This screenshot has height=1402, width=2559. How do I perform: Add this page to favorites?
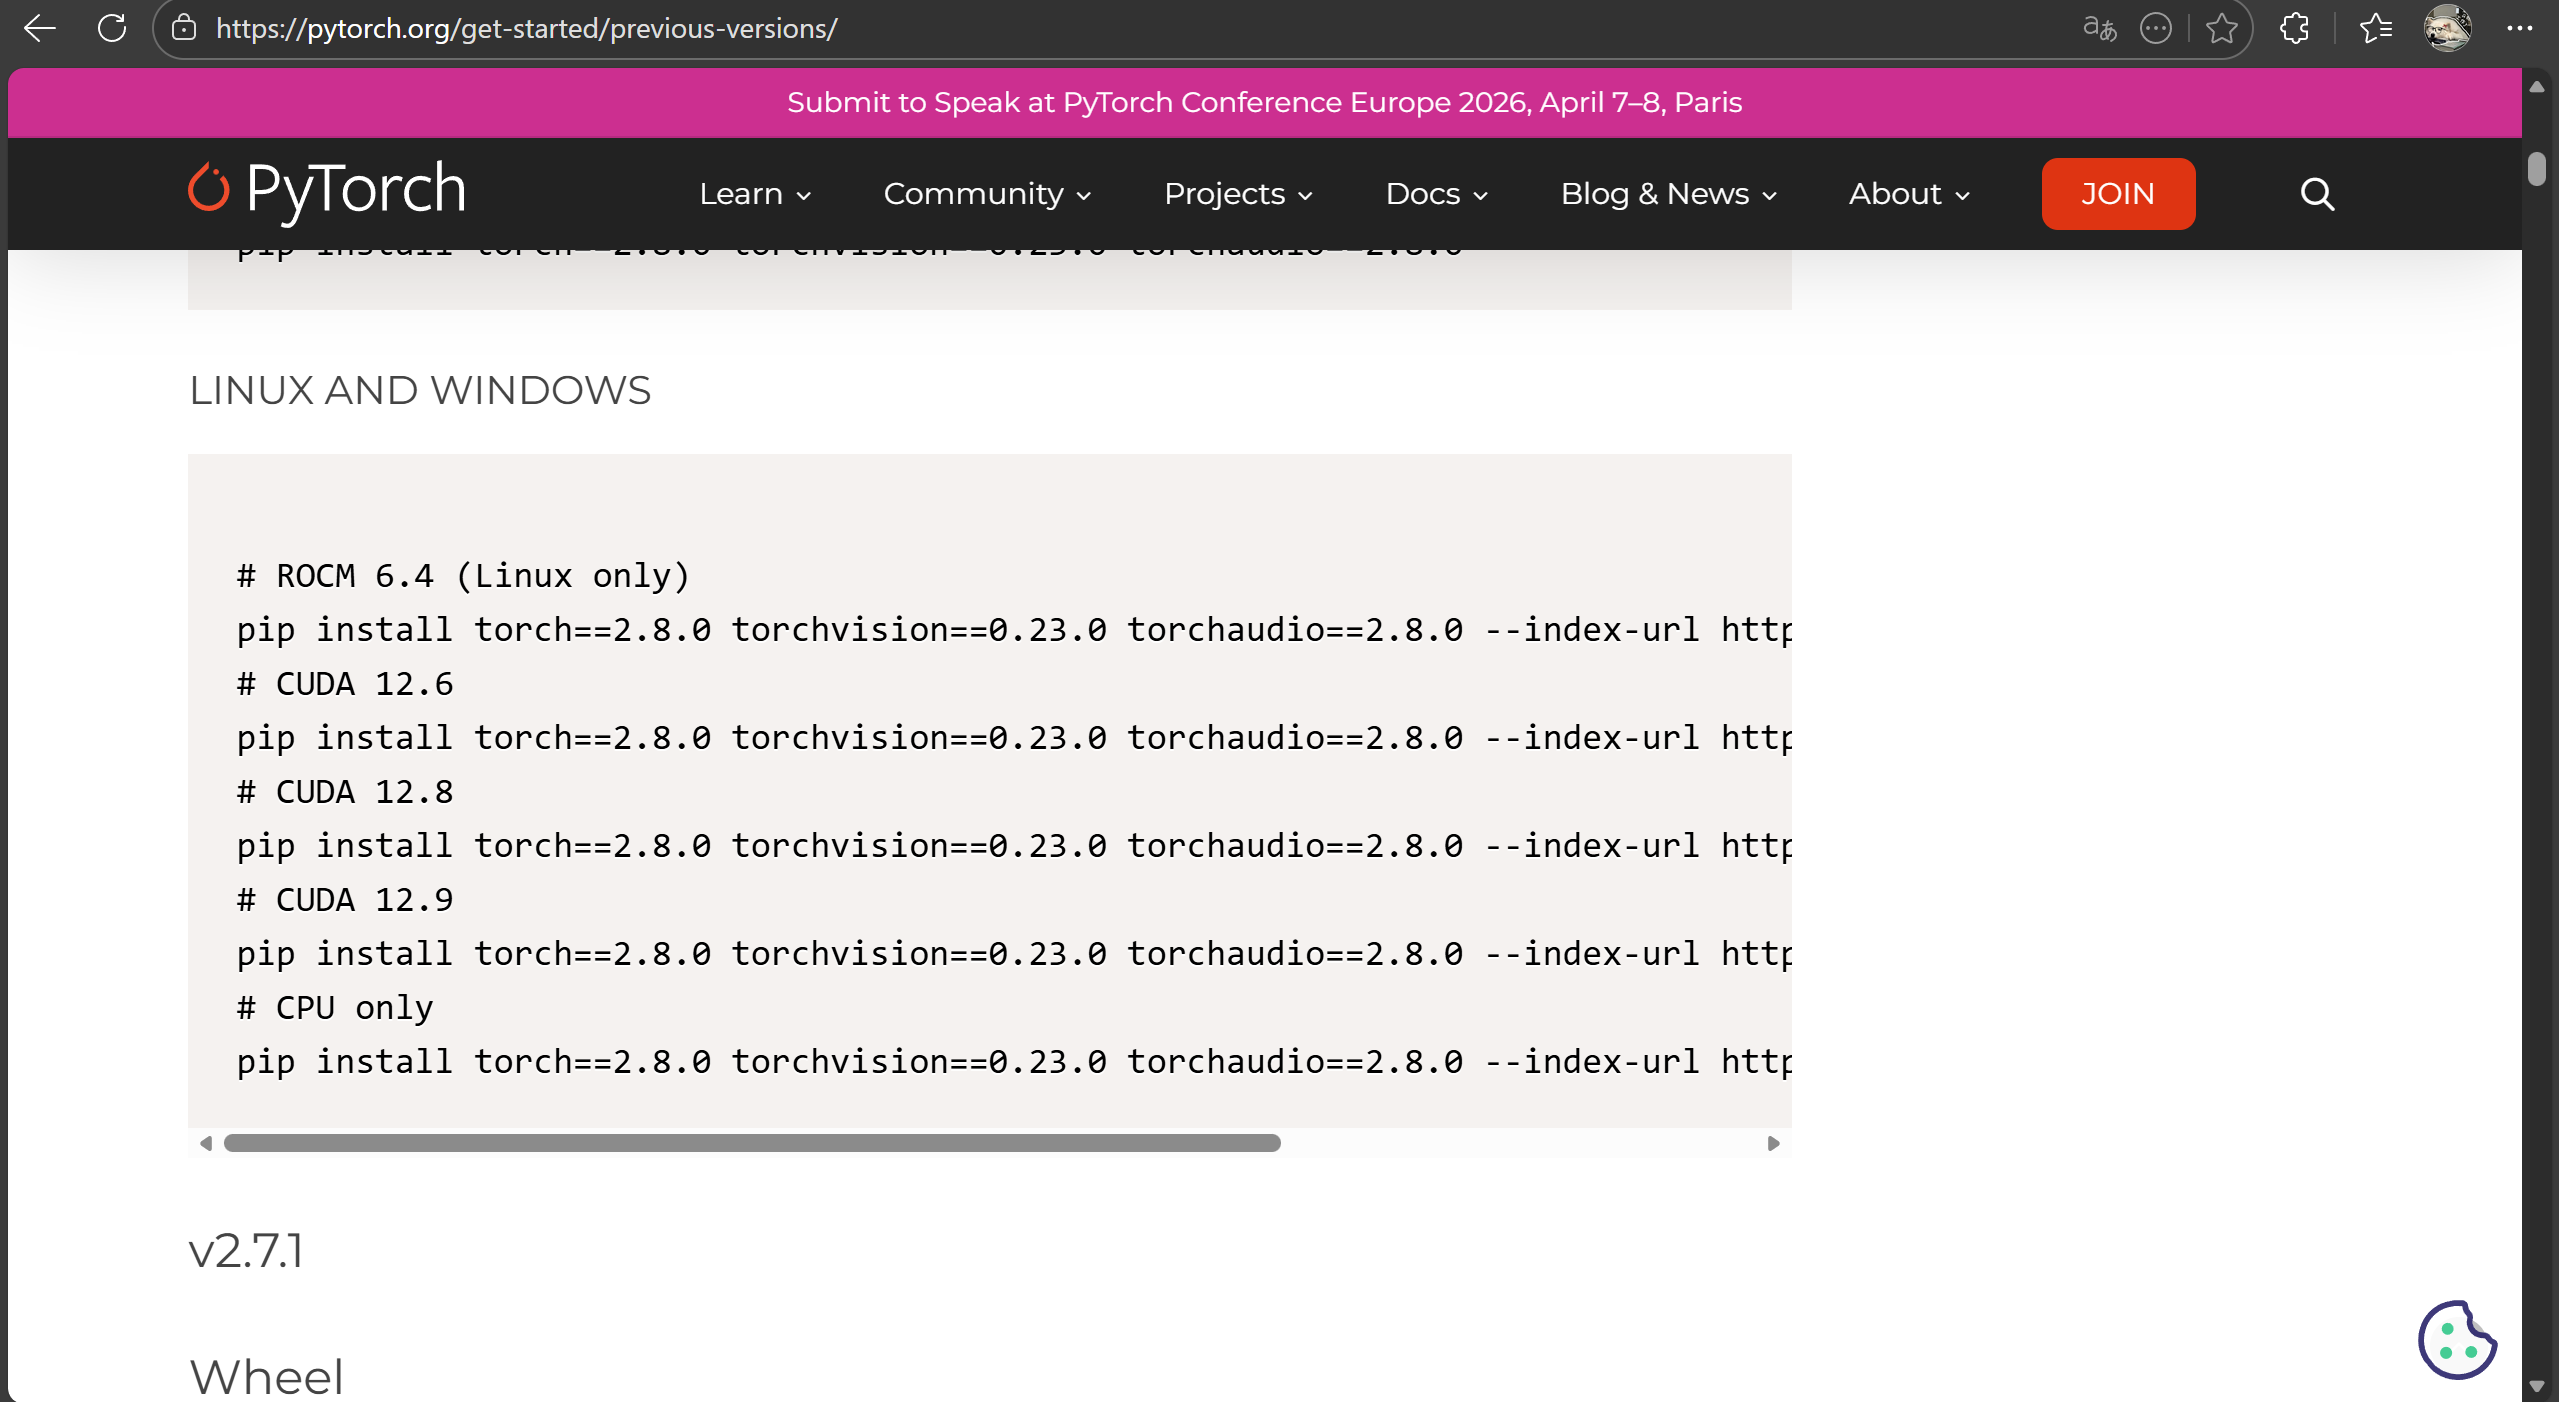pyautogui.click(x=2222, y=28)
